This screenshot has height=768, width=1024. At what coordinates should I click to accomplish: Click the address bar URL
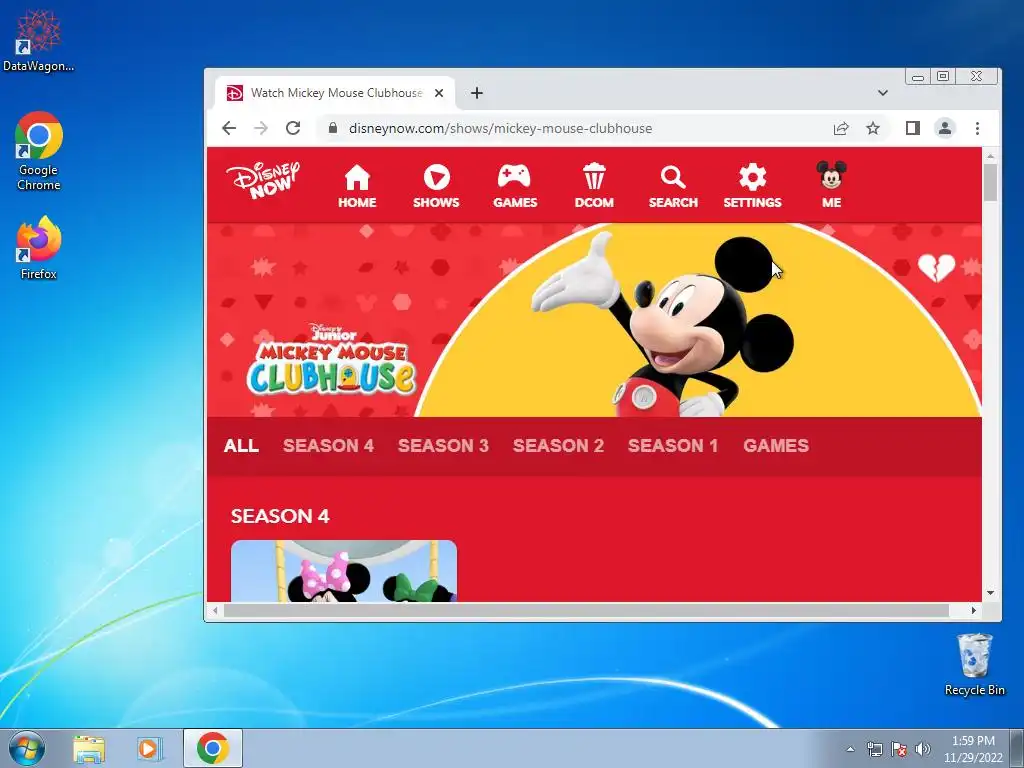[500, 128]
